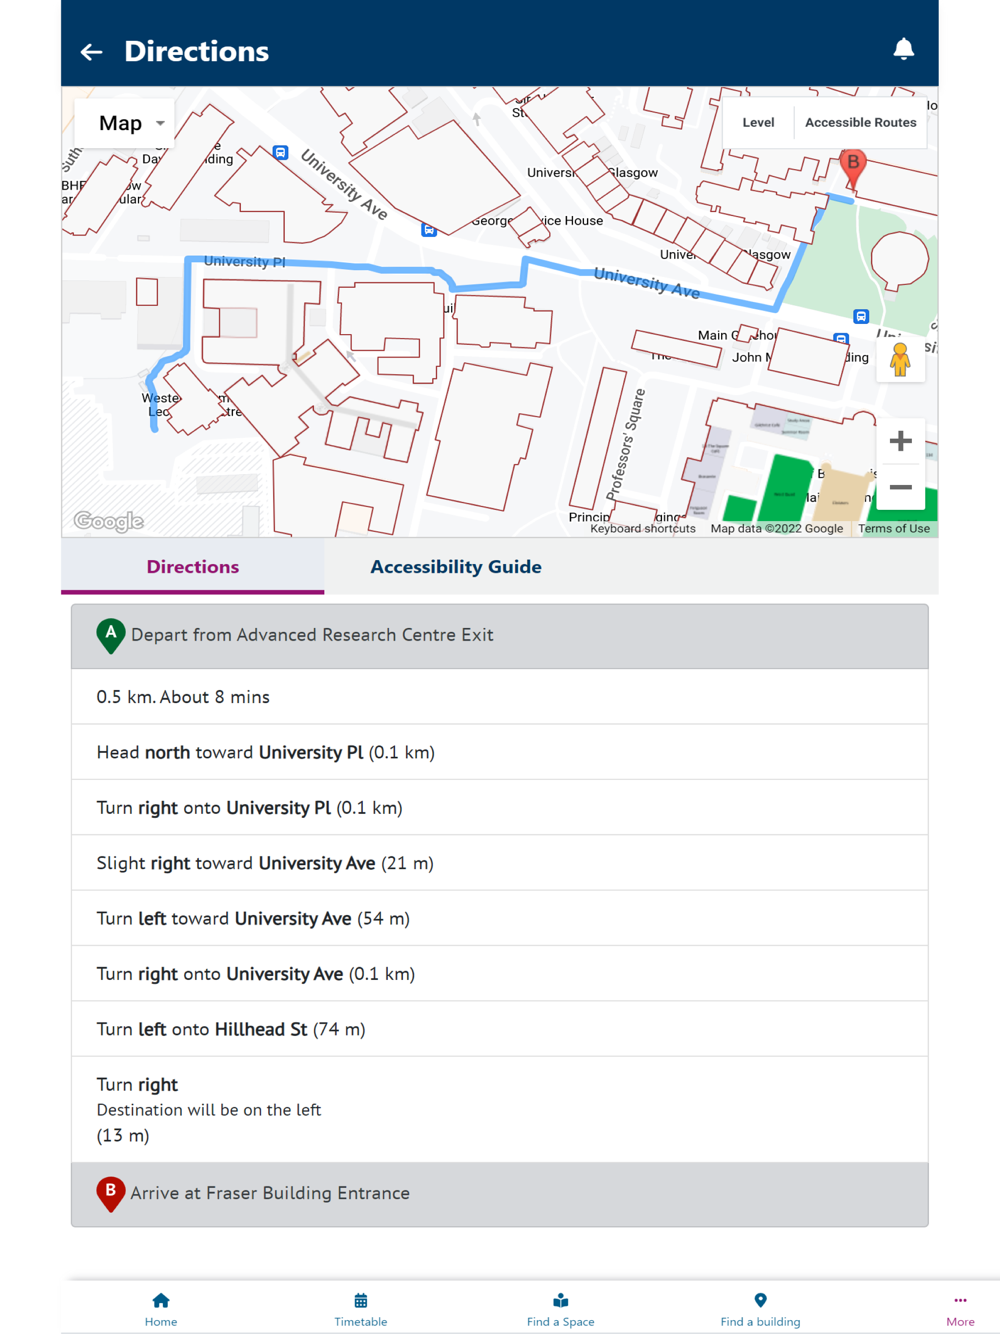Click the red B arrival marker icon in list
The height and width of the screenshot is (1334, 1000).
click(x=110, y=1194)
